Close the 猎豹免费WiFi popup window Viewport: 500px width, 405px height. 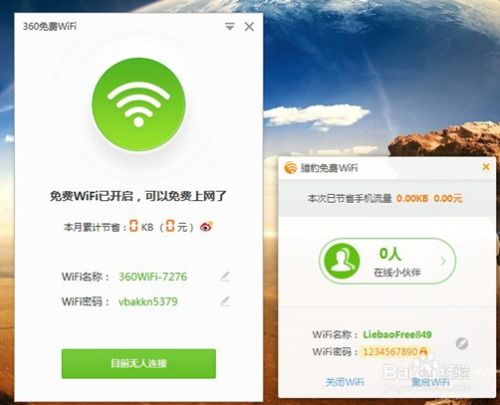tap(486, 167)
